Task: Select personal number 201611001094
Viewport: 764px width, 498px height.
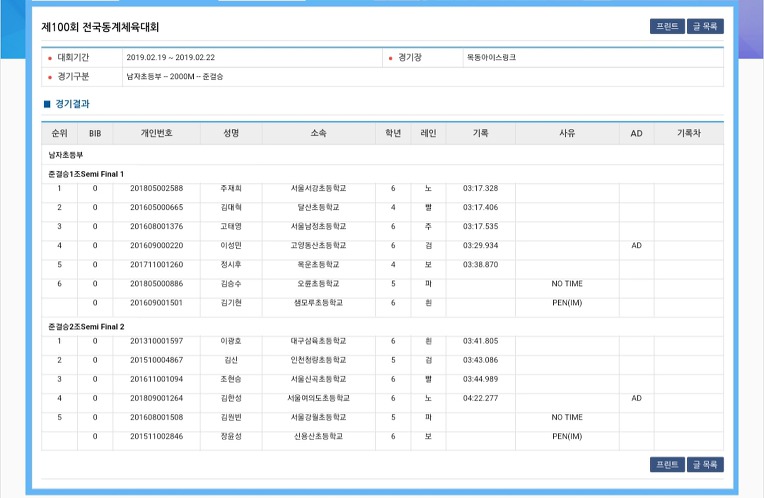Action: tap(156, 379)
